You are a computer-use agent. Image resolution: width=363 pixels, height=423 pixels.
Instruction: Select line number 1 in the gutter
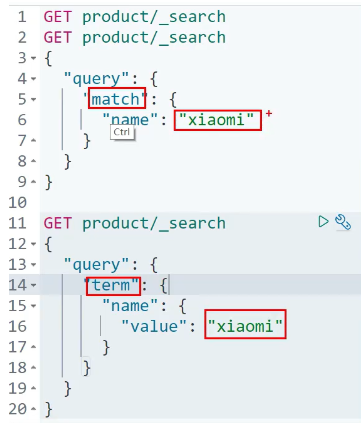pyautogui.click(x=22, y=17)
